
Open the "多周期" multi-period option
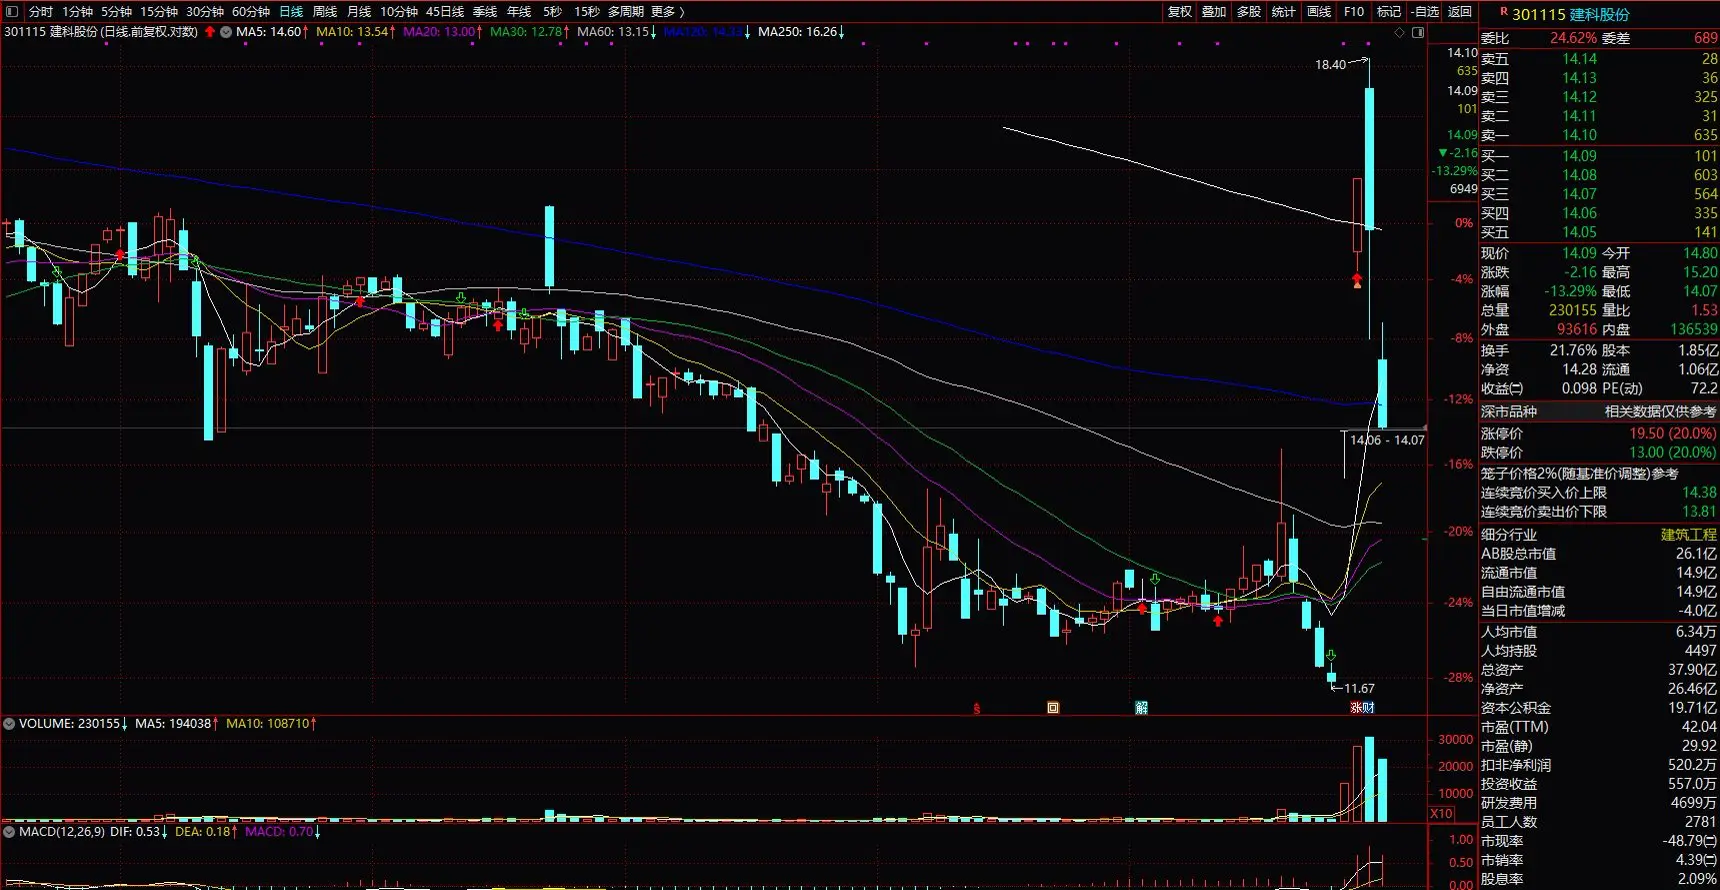[626, 12]
